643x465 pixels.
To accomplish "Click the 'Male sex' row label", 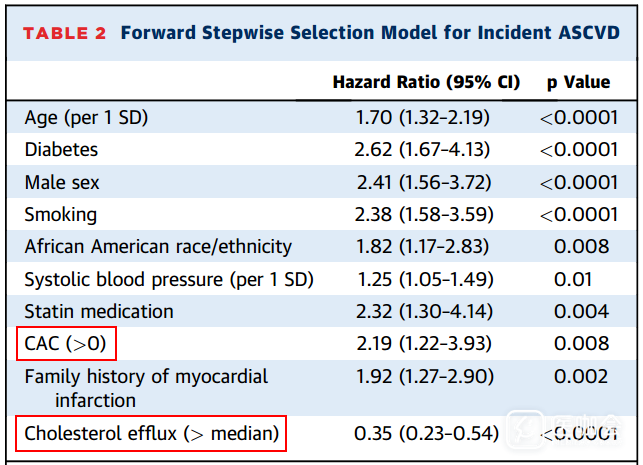I will coord(62,182).
